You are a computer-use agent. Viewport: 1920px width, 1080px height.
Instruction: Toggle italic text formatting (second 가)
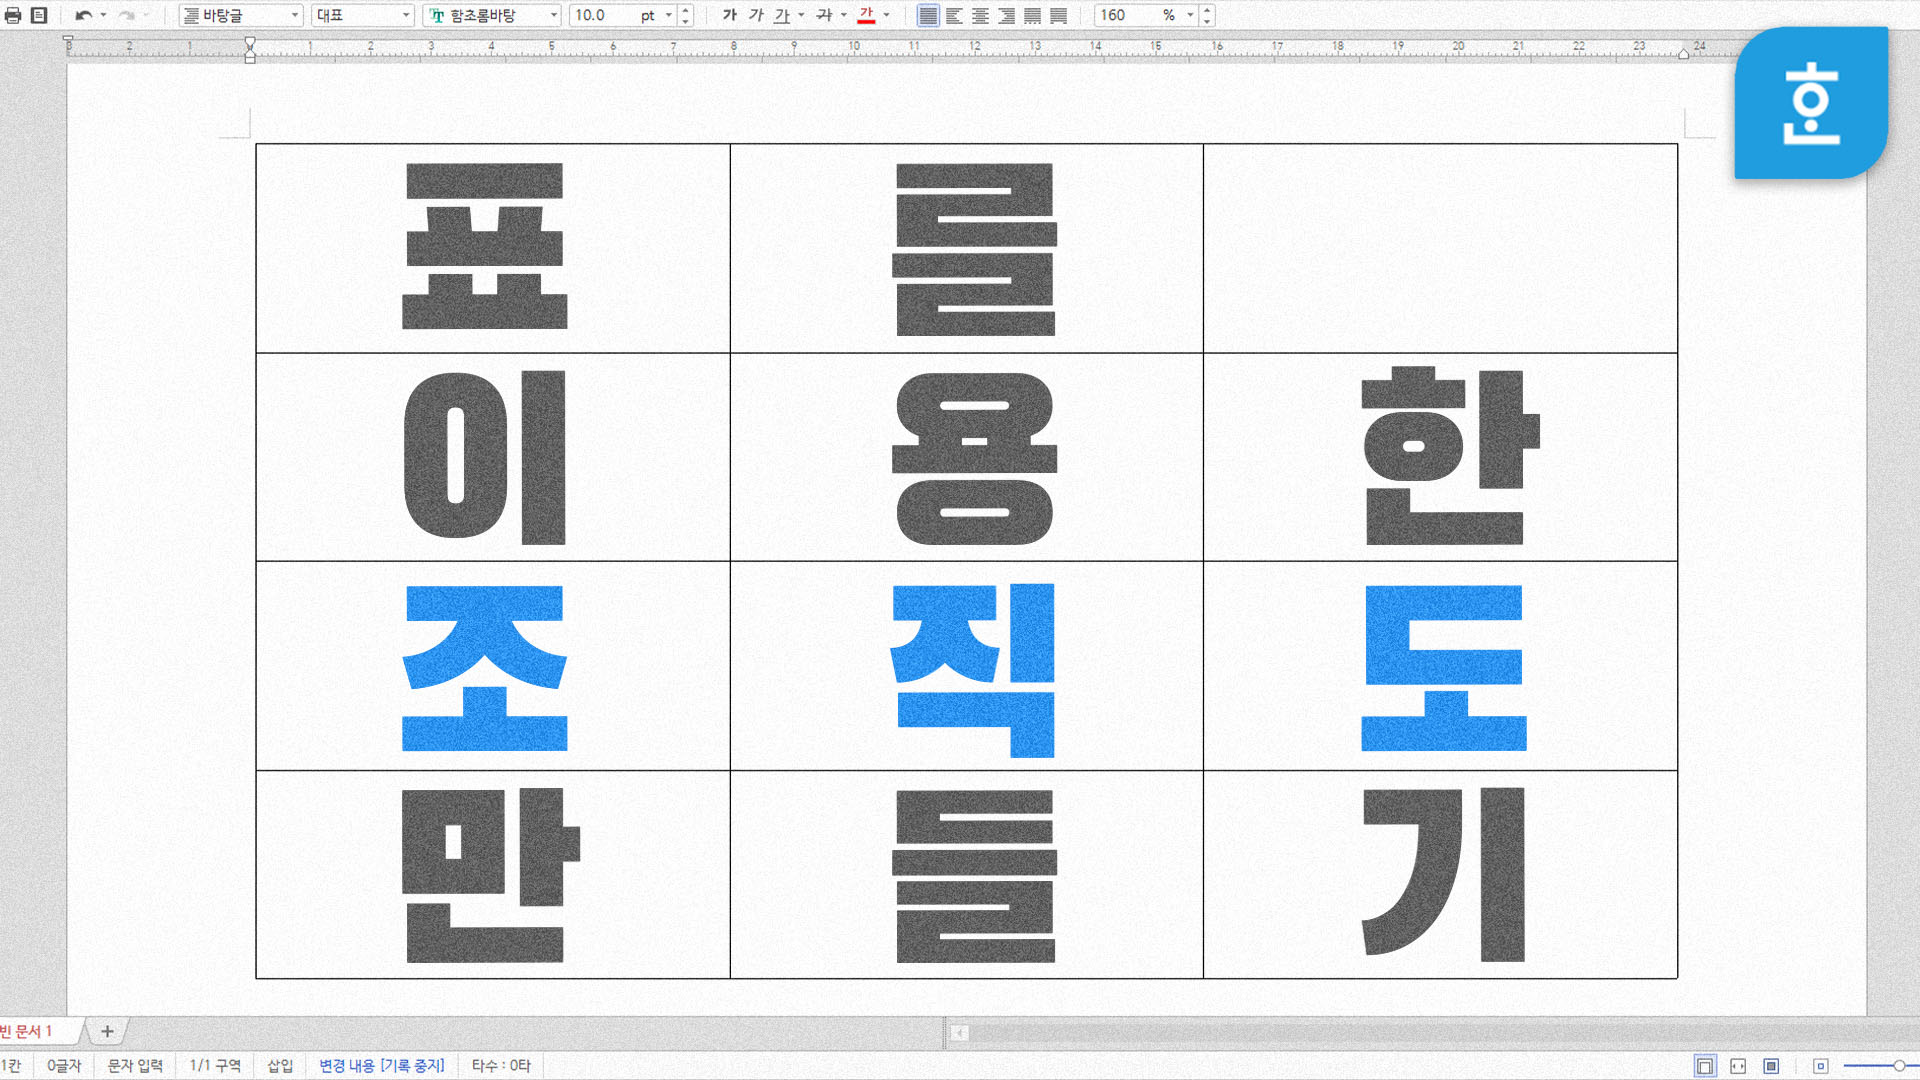[756, 15]
